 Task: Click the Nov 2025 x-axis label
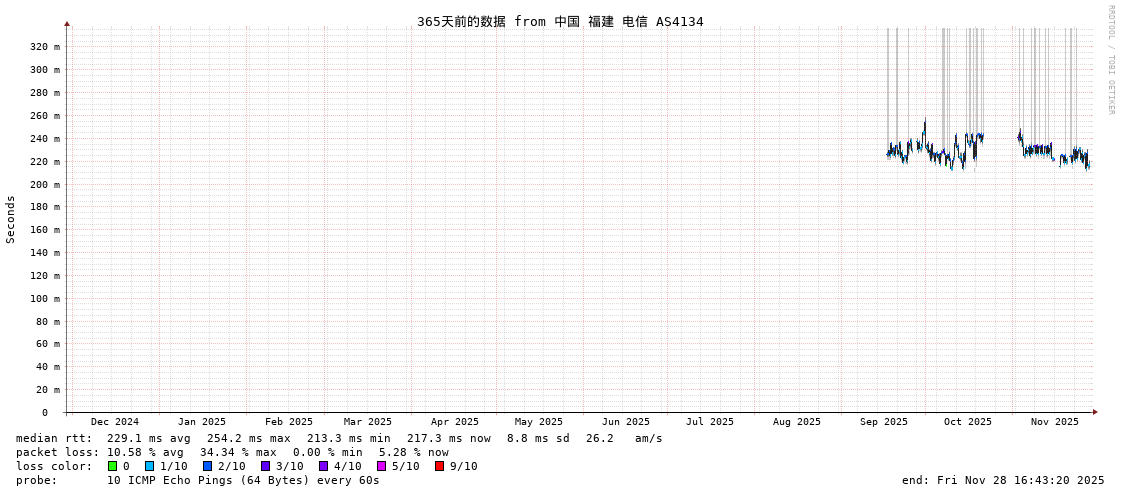coord(1055,422)
